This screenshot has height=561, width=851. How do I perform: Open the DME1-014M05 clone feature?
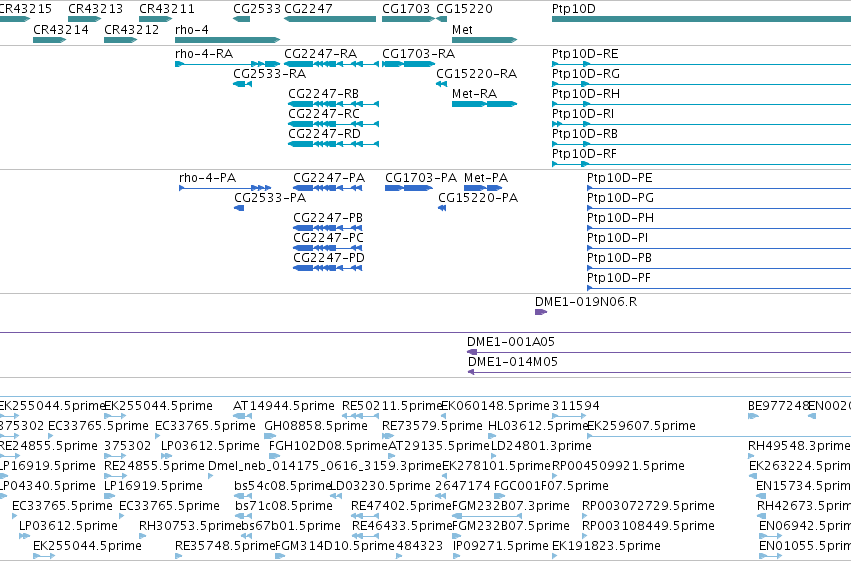(659, 372)
